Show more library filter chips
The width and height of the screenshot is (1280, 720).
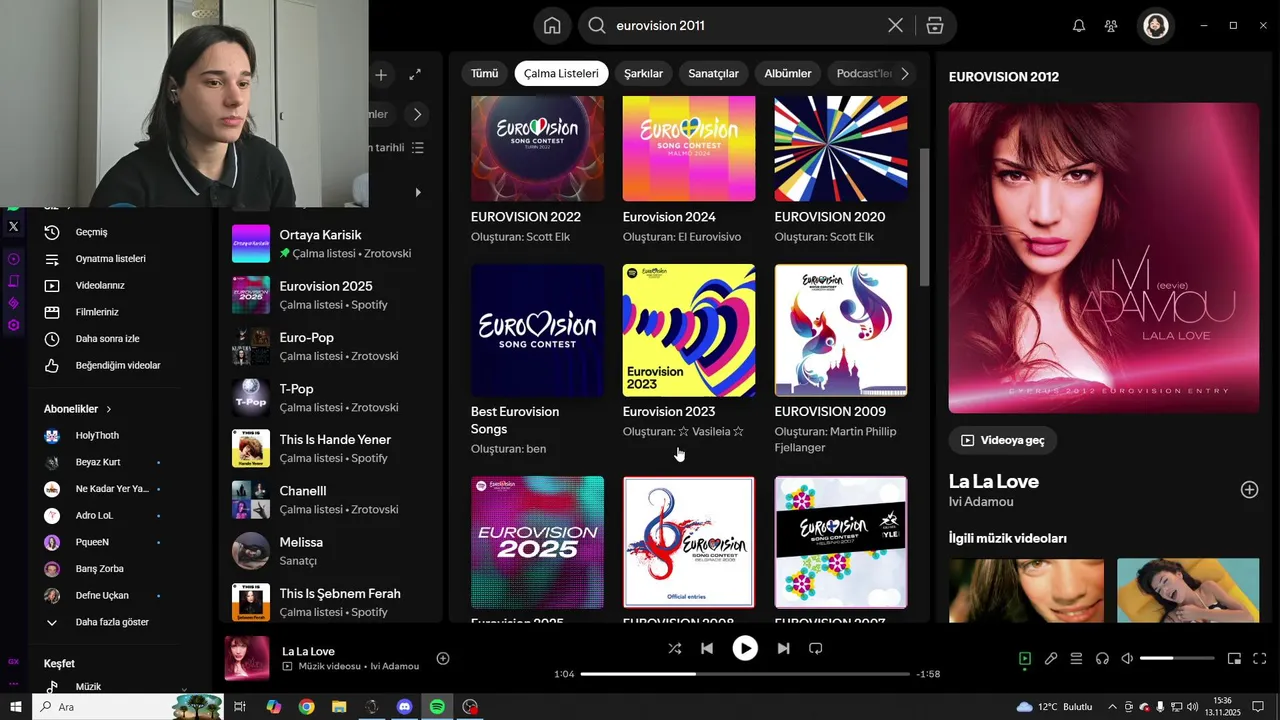click(417, 114)
